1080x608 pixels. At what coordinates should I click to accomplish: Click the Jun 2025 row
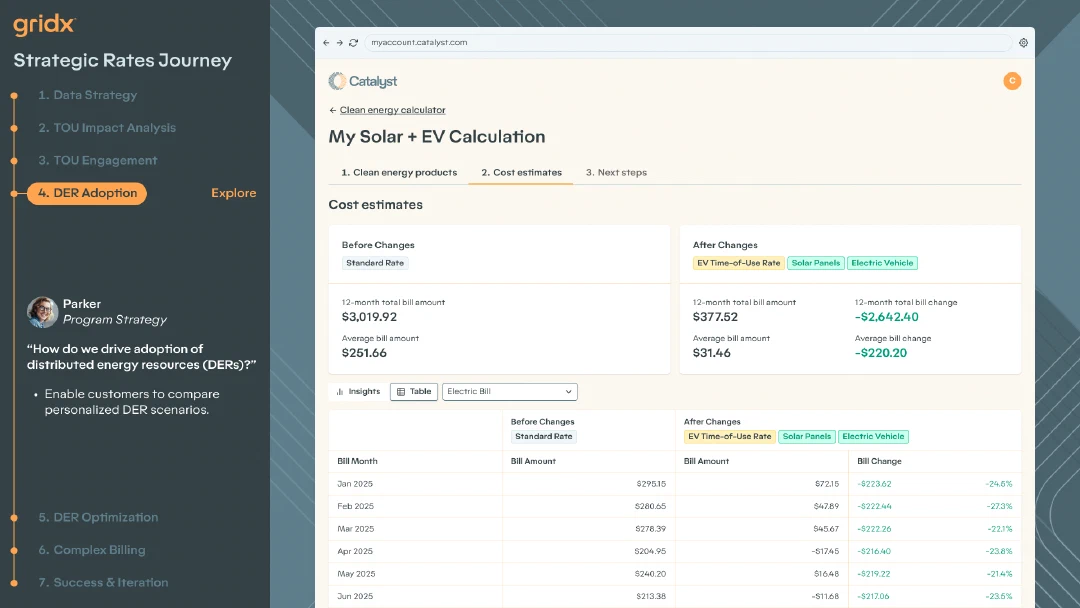(x=675, y=596)
